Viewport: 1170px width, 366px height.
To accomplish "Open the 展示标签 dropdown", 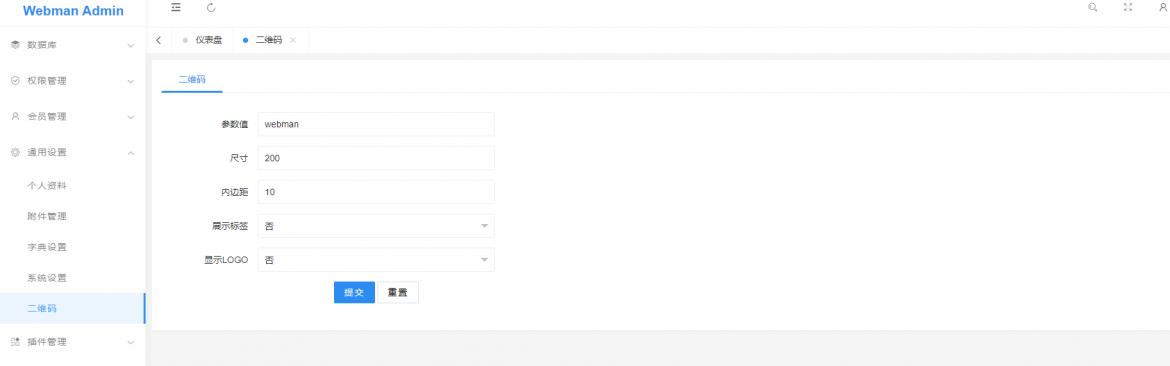I will pyautogui.click(x=376, y=226).
